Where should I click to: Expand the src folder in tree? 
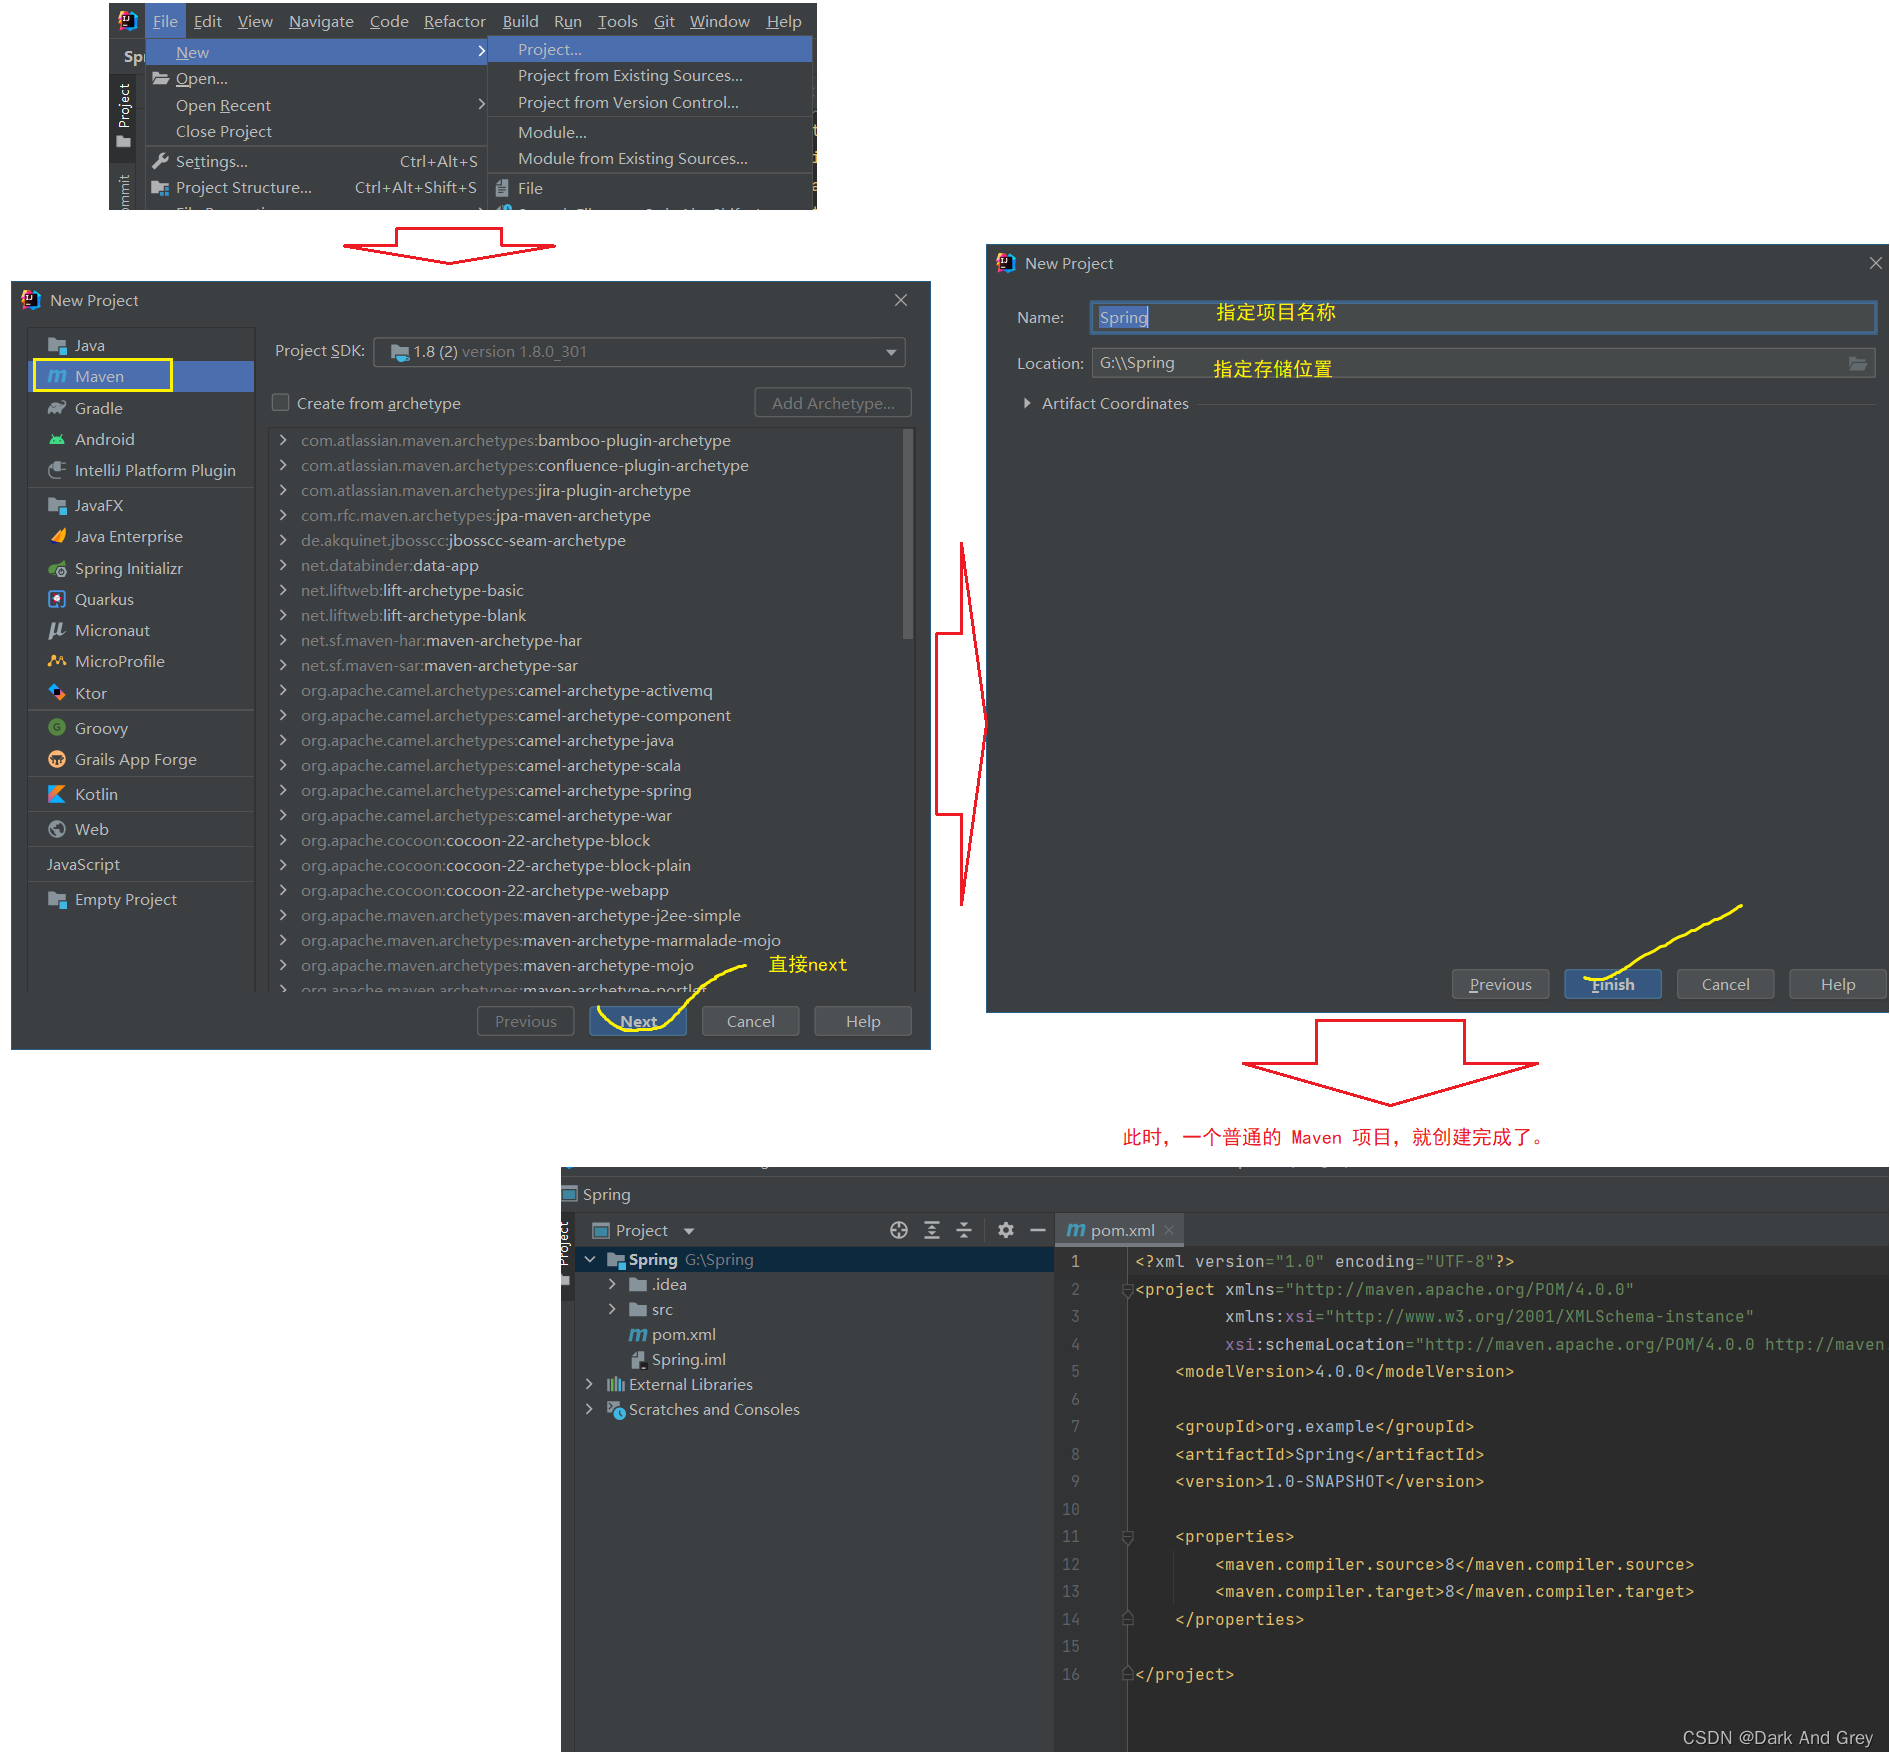613,1309
